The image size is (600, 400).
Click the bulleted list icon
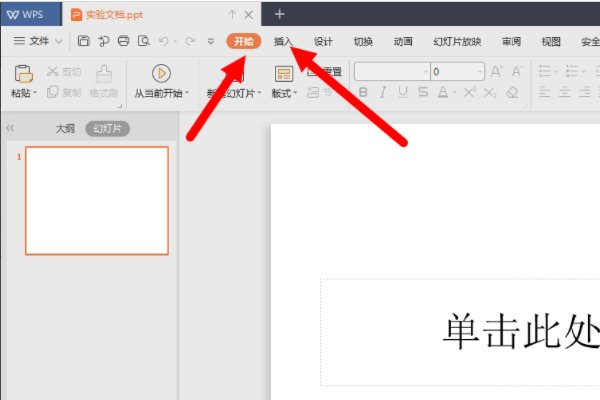pos(545,71)
